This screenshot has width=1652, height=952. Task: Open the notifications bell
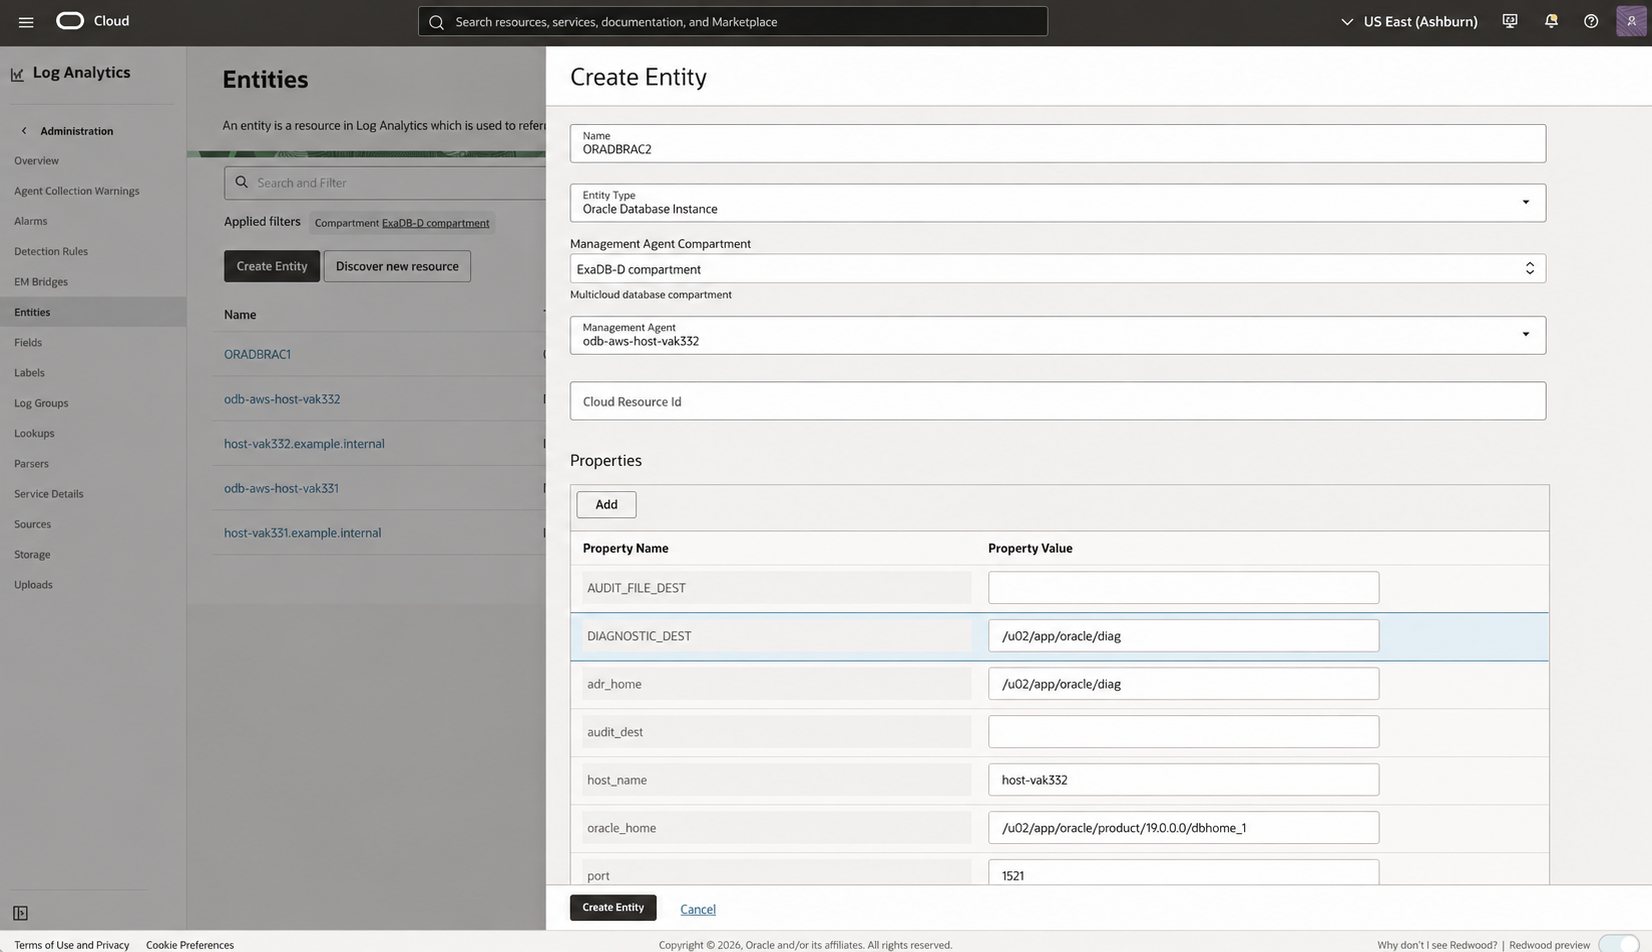click(1551, 21)
